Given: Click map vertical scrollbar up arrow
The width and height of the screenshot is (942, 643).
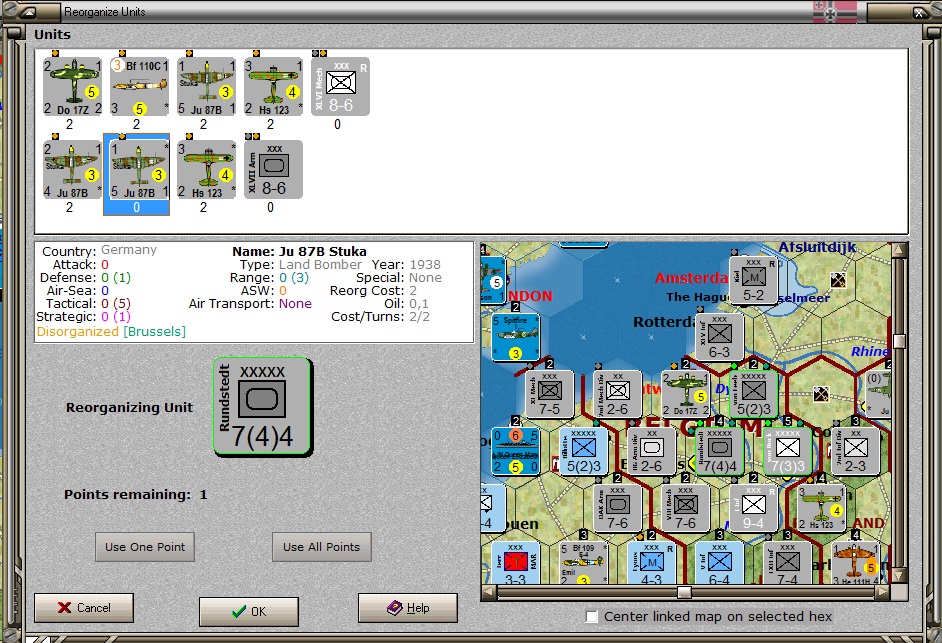Looking at the screenshot, I should [x=899, y=251].
